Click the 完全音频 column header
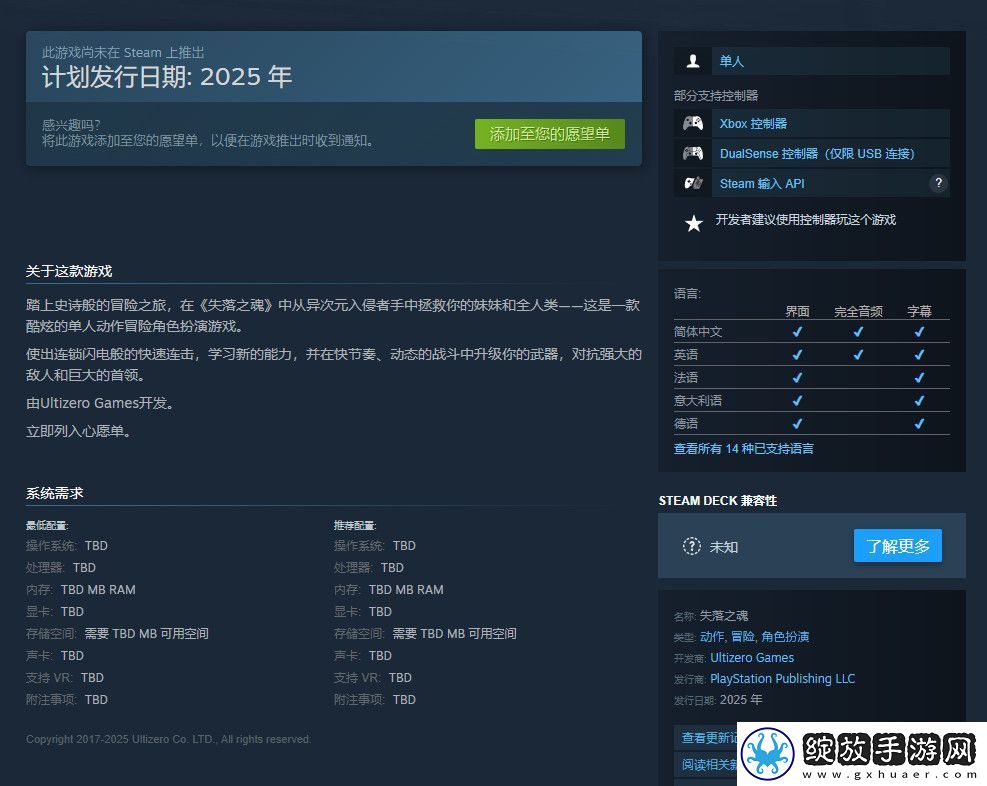The height and width of the screenshot is (786, 987). (858, 311)
